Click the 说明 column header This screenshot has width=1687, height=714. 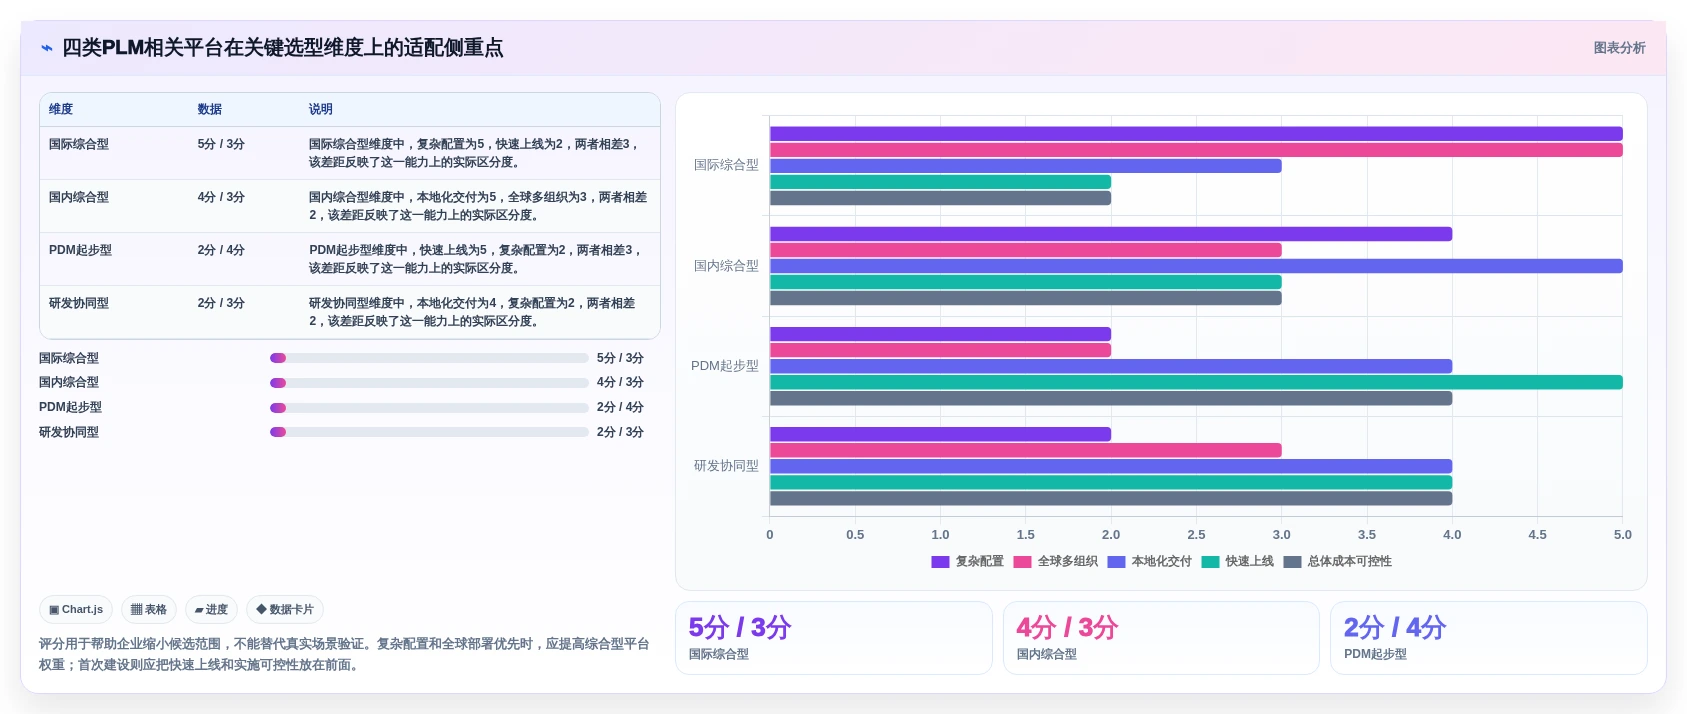click(321, 109)
